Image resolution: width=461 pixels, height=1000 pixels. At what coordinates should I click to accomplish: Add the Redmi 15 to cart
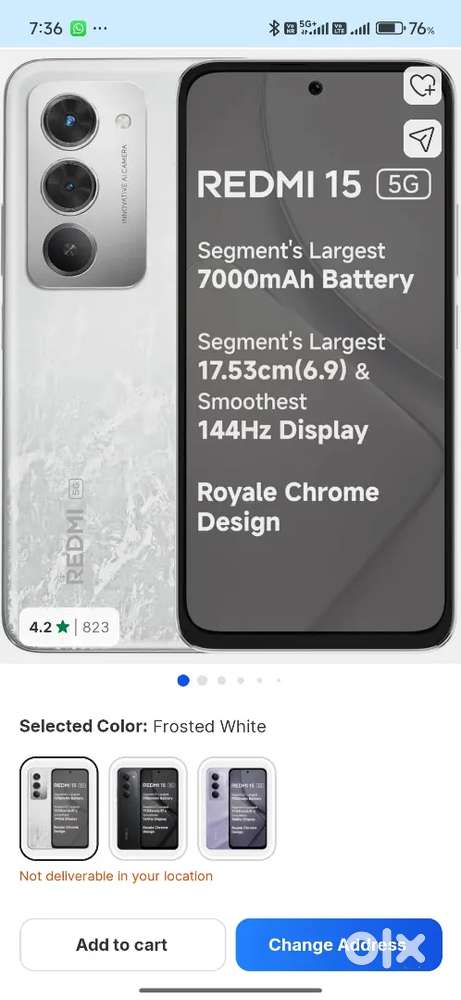click(122, 945)
